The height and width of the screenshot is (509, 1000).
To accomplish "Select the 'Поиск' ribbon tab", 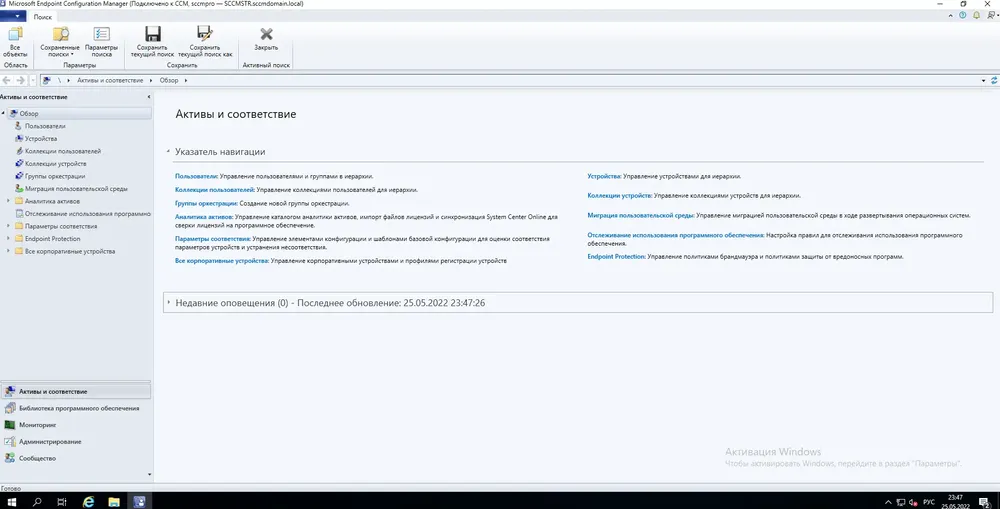I will [43, 17].
